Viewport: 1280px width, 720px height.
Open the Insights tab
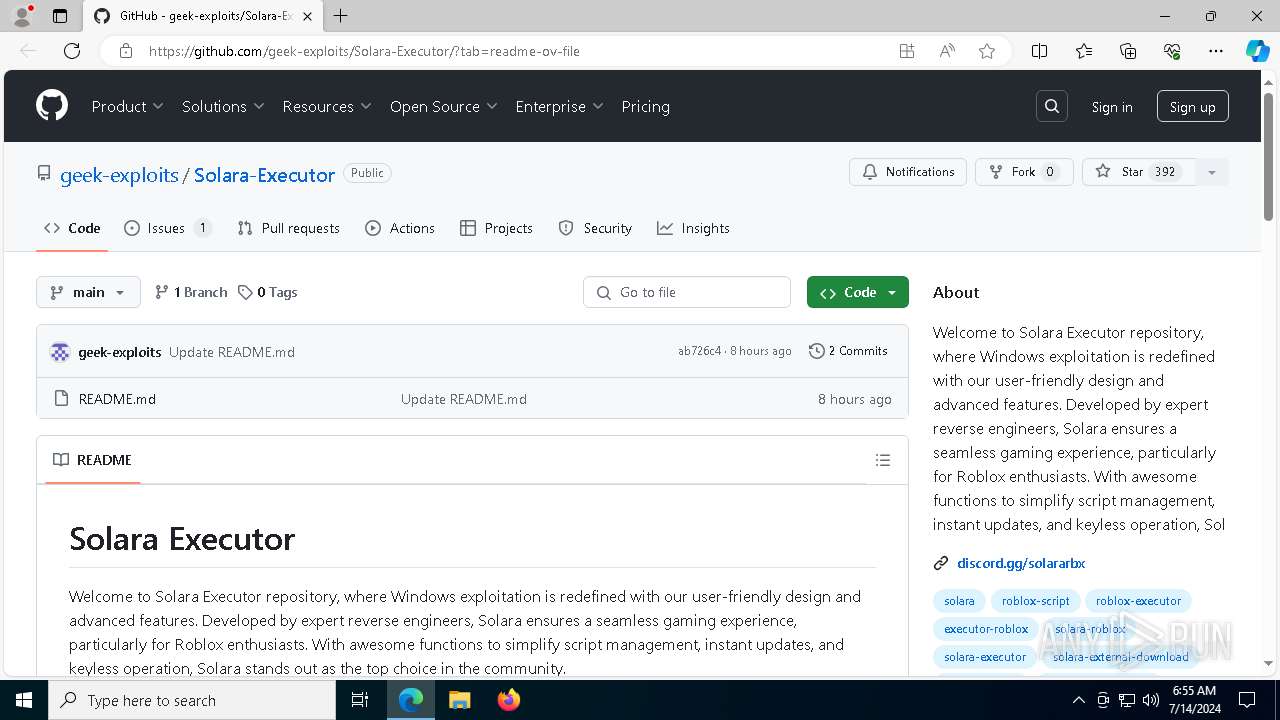(693, 228)
